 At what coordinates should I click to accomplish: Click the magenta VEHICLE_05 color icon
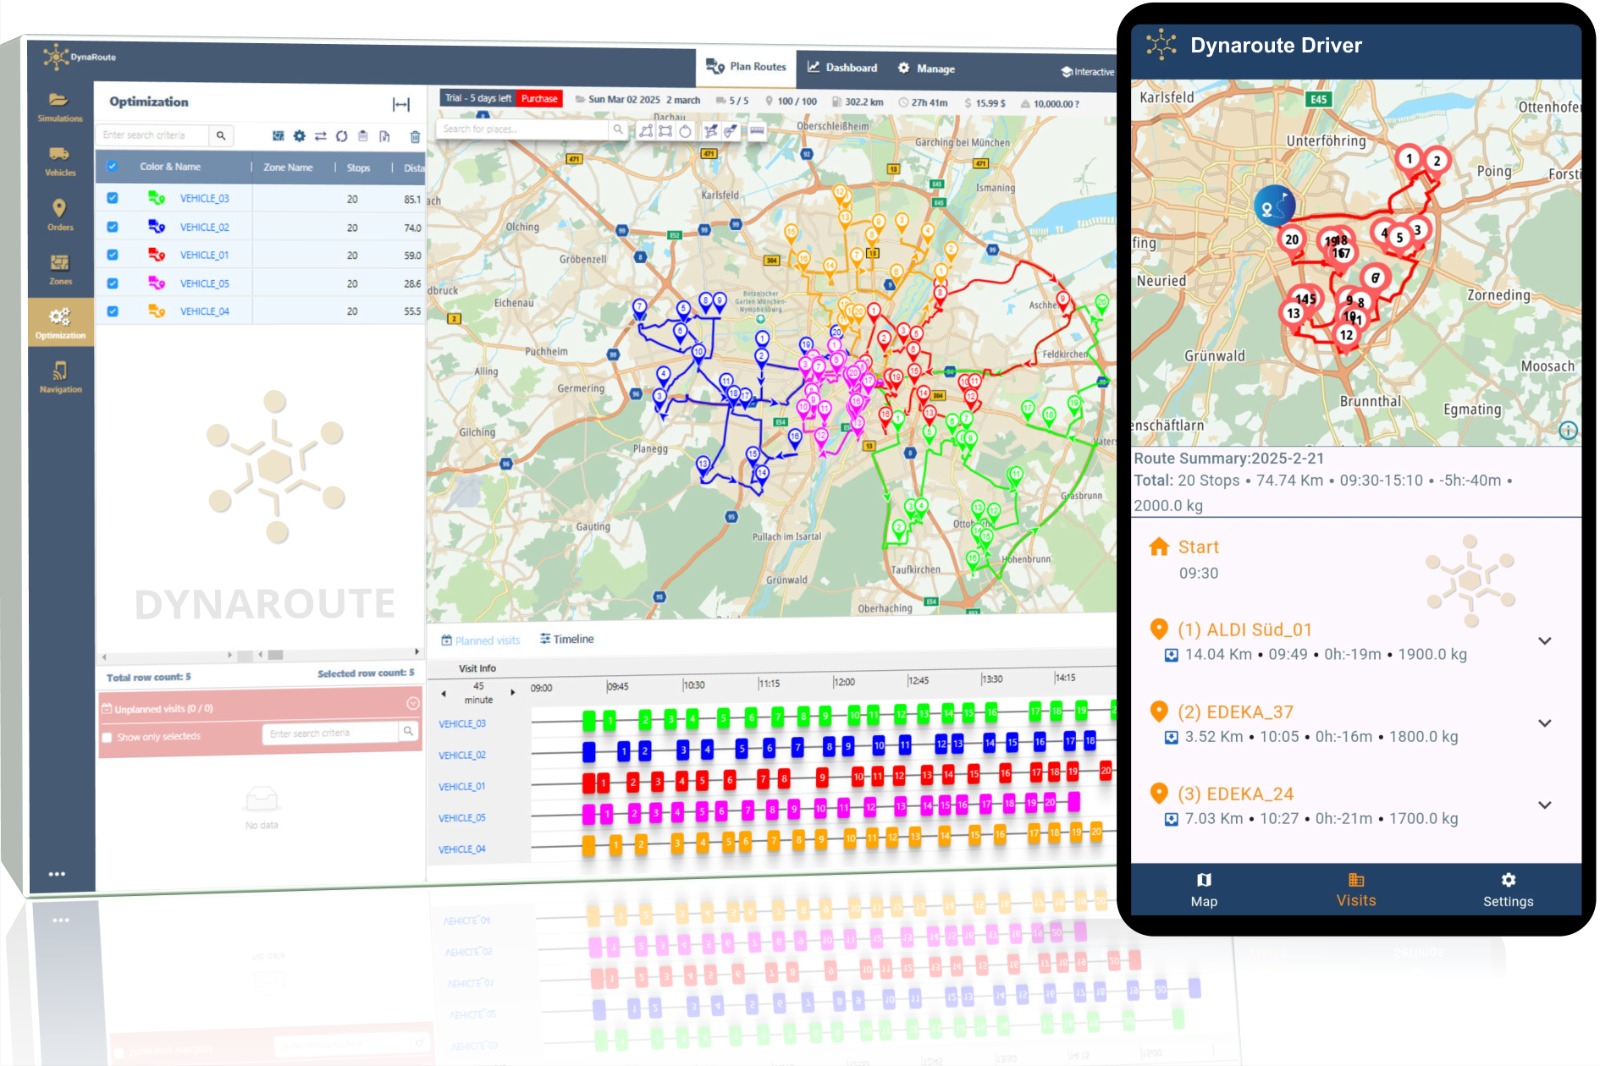[157, 283]
